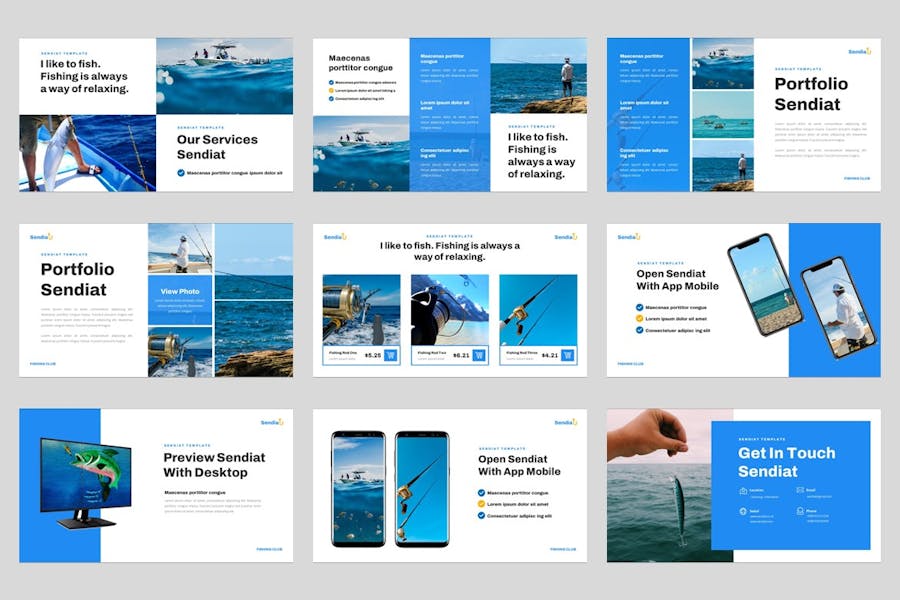Toggle the yellow bullet beside Lorem ipsum dolor

pos(638,318)
